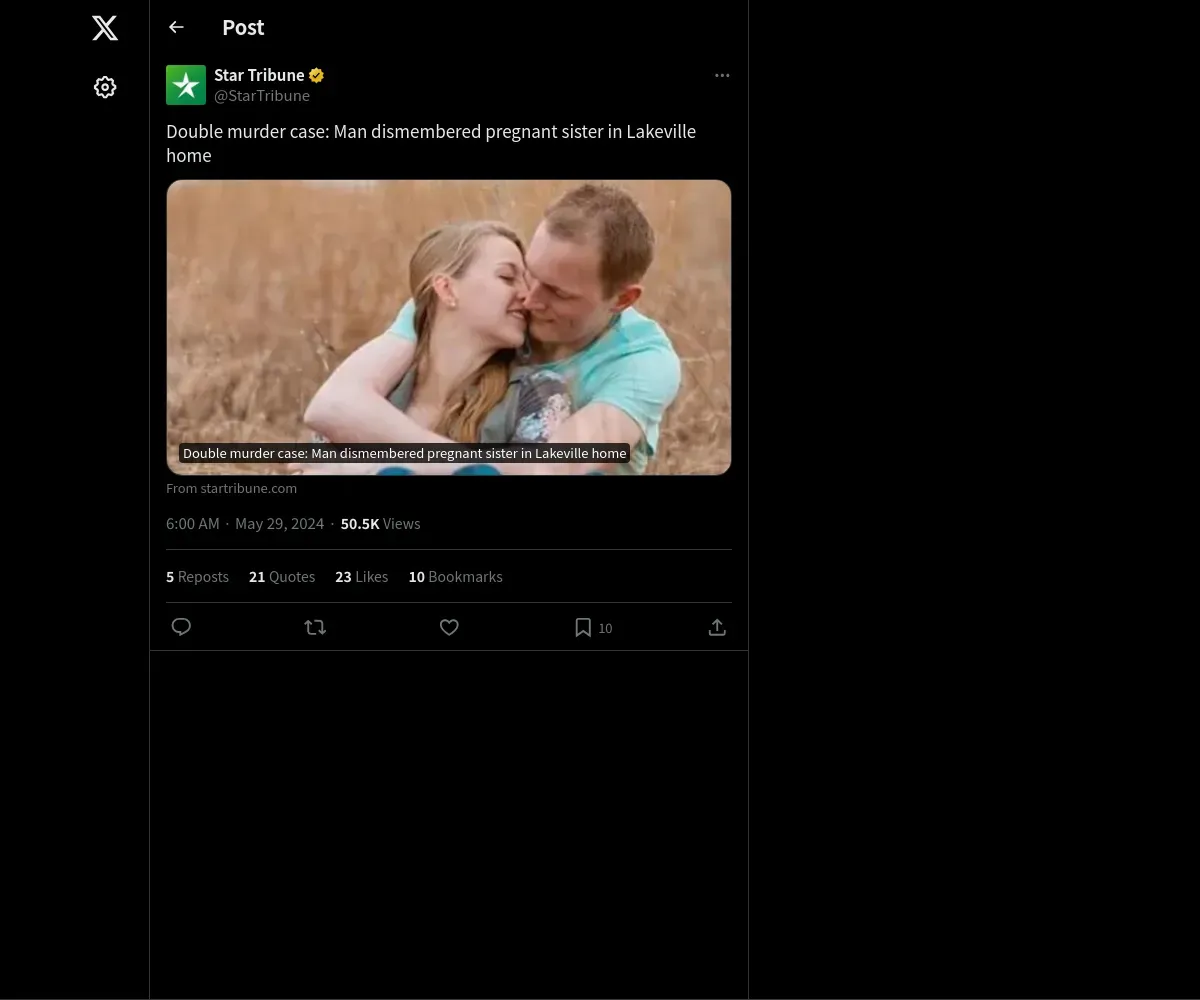Toggle the bookmark on this post
1200x1000 pixels.
pos(583,627)
